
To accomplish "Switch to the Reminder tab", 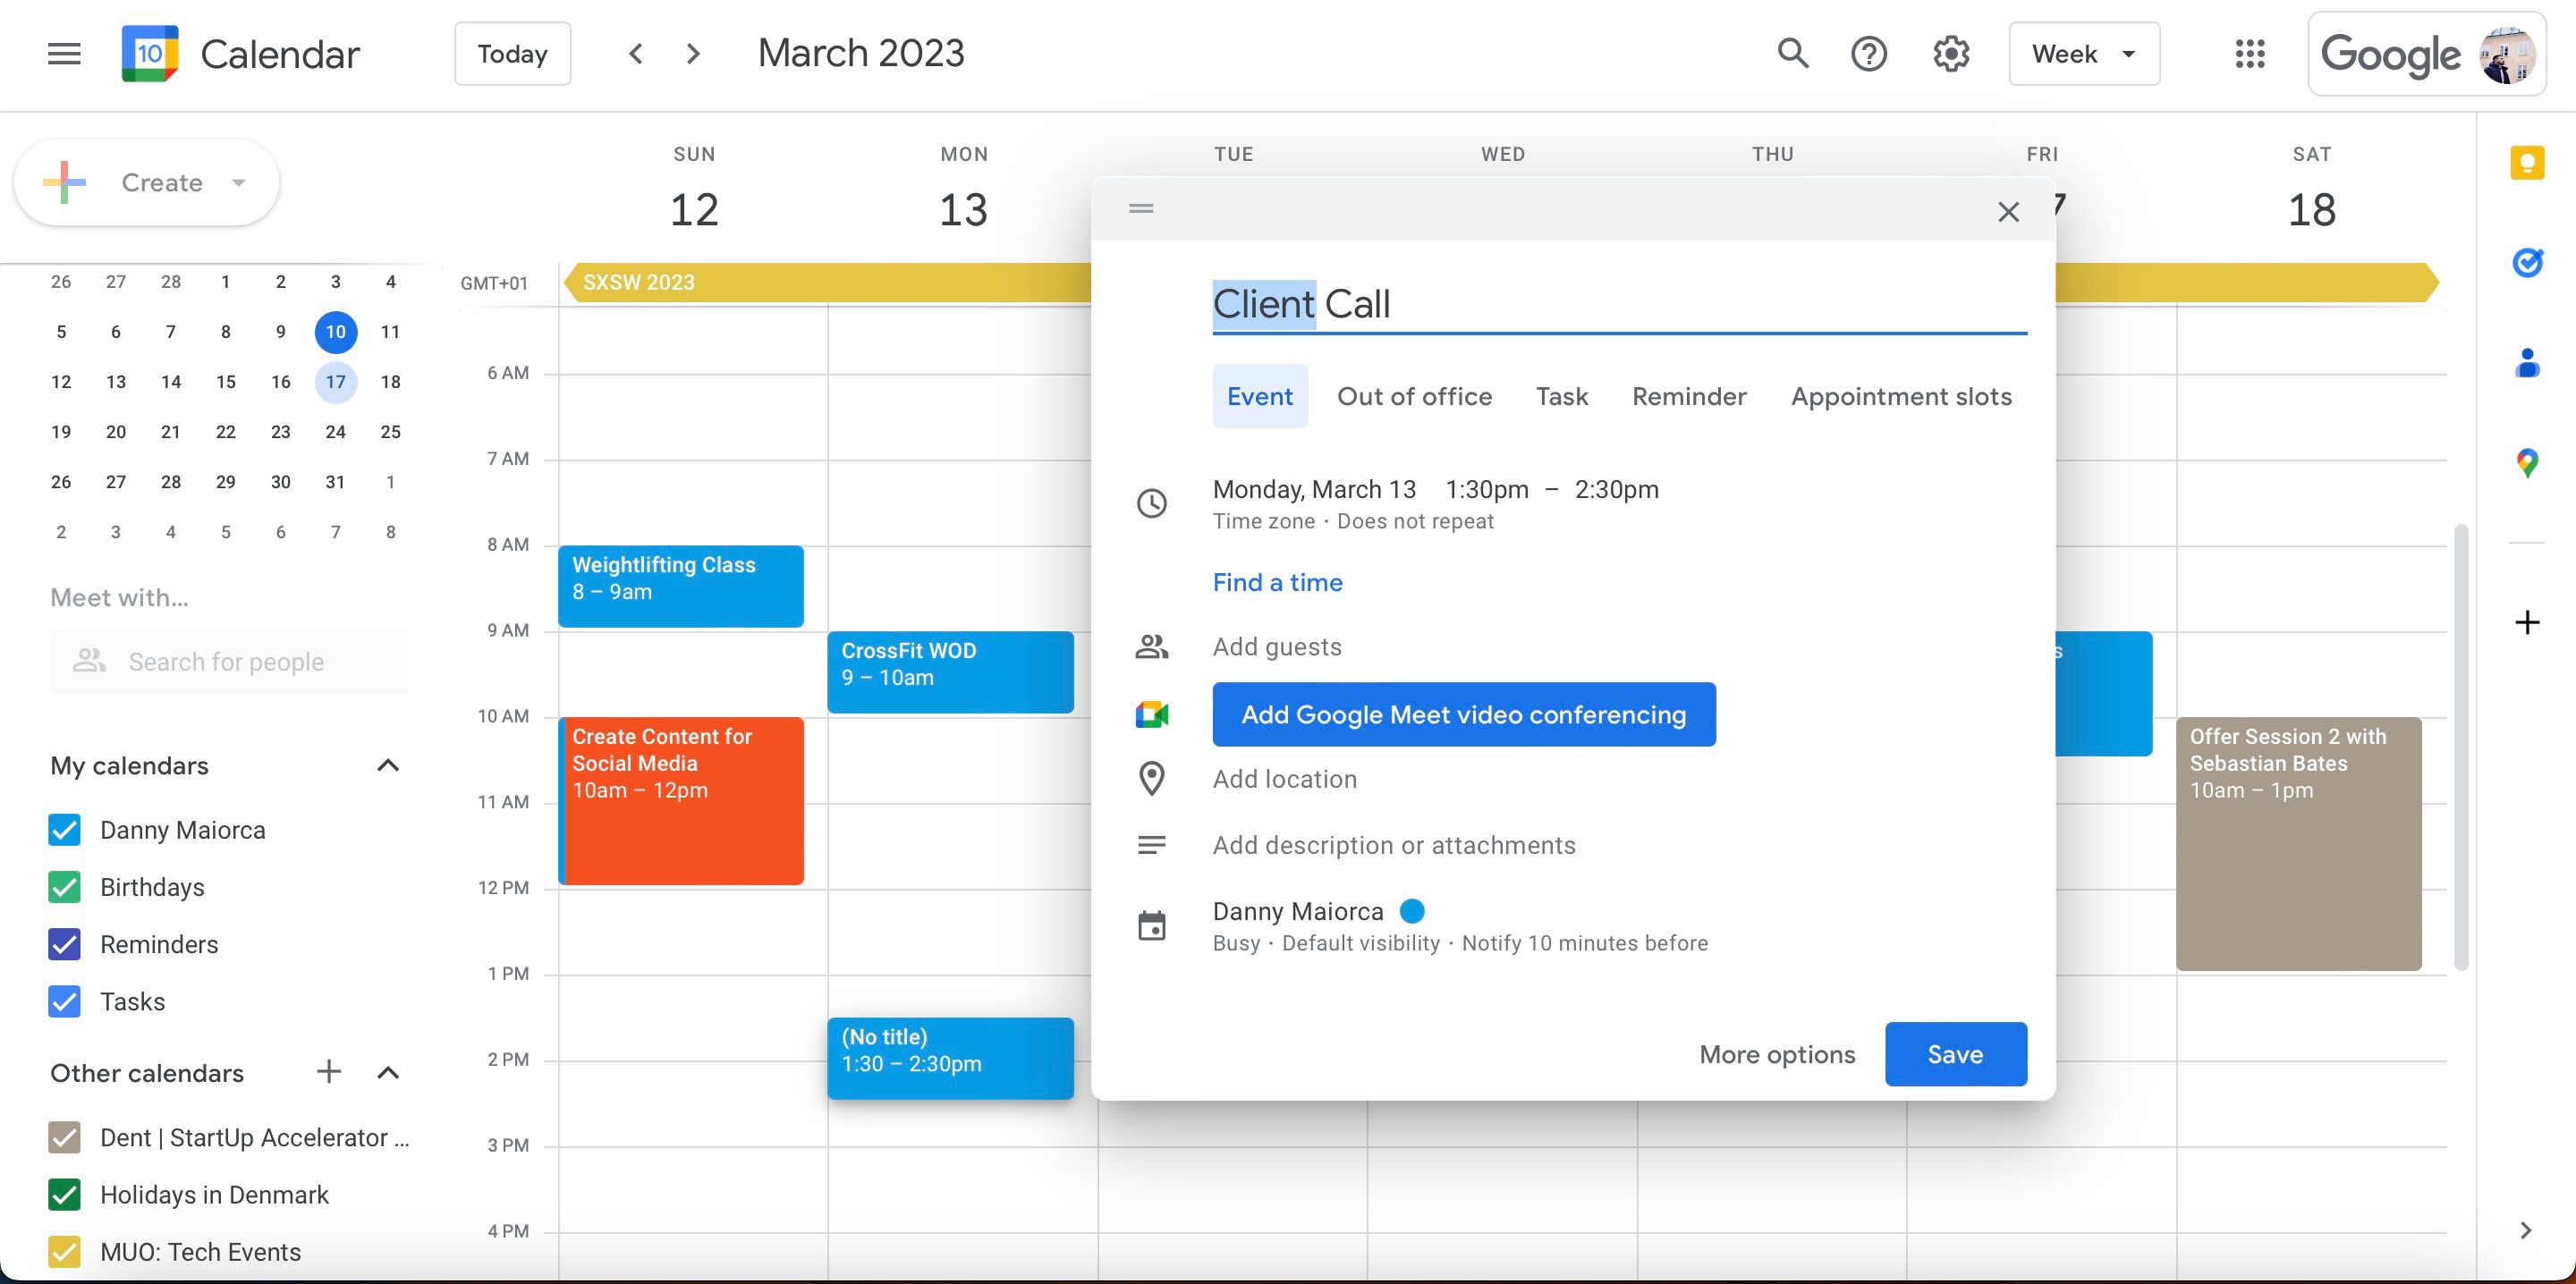I will pyautogui.click(x=1689, y=396).
